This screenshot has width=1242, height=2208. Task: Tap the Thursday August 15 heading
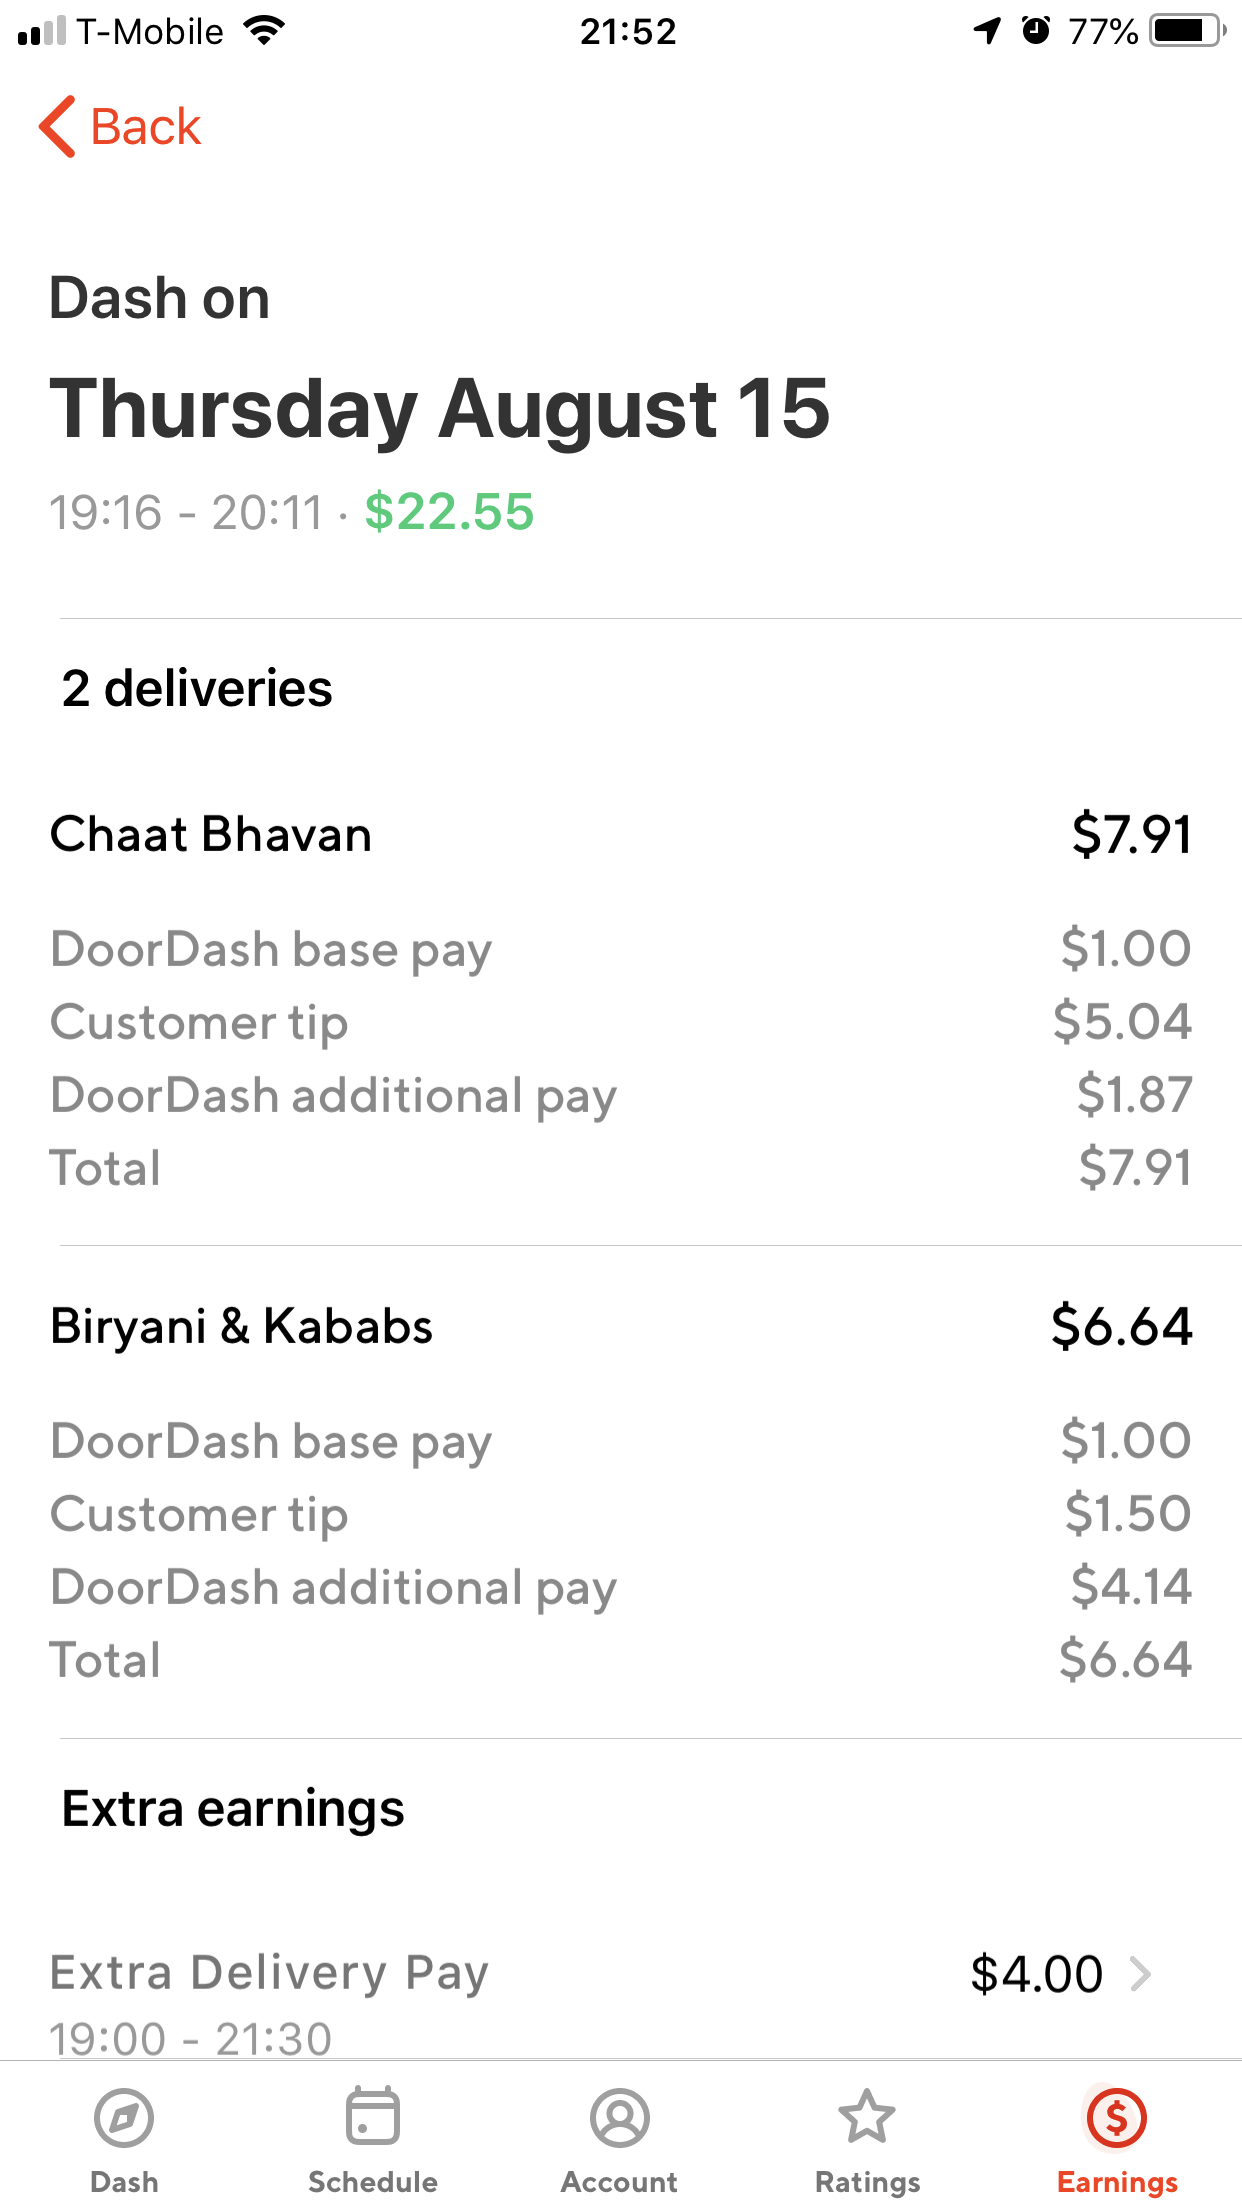point(440,408)
